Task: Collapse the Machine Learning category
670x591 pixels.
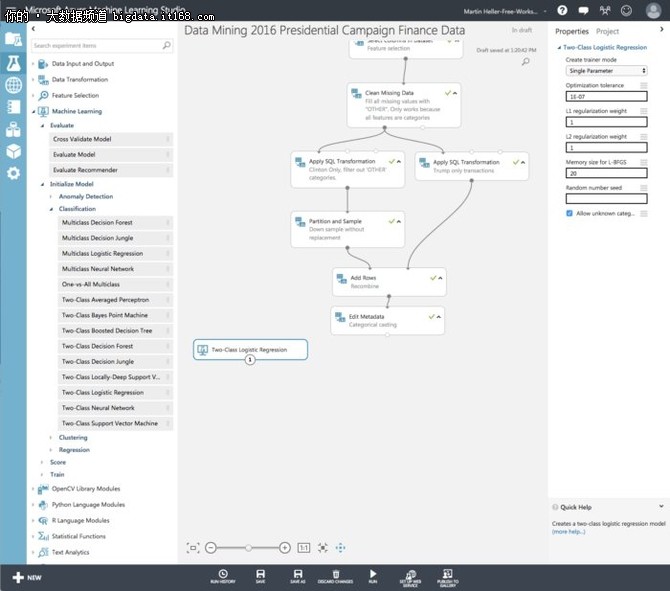Action: (x=33, y=112)
